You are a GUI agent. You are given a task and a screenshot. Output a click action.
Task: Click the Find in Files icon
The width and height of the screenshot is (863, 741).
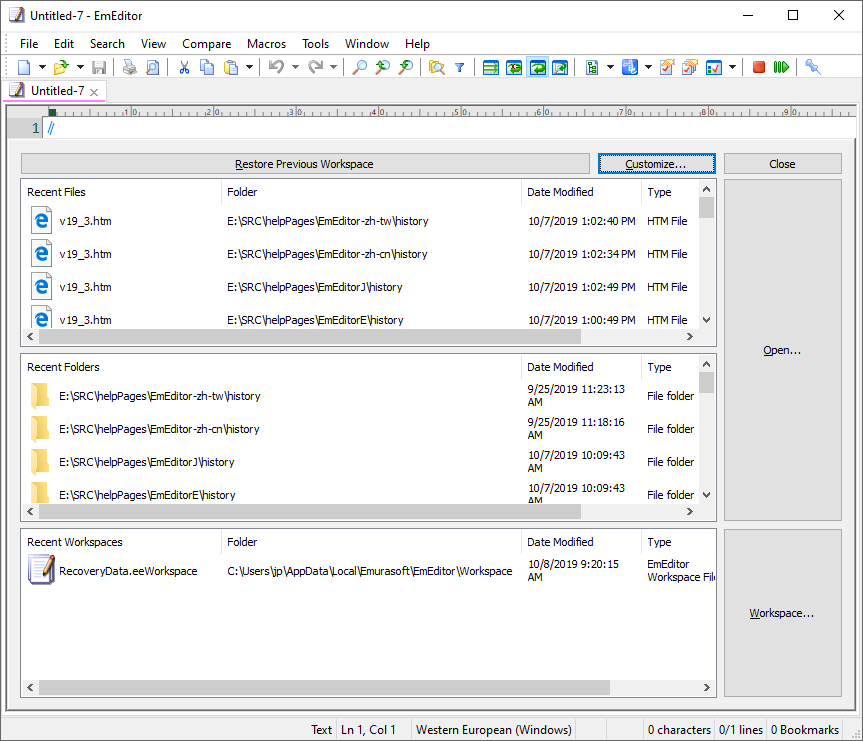coord(436,67)
